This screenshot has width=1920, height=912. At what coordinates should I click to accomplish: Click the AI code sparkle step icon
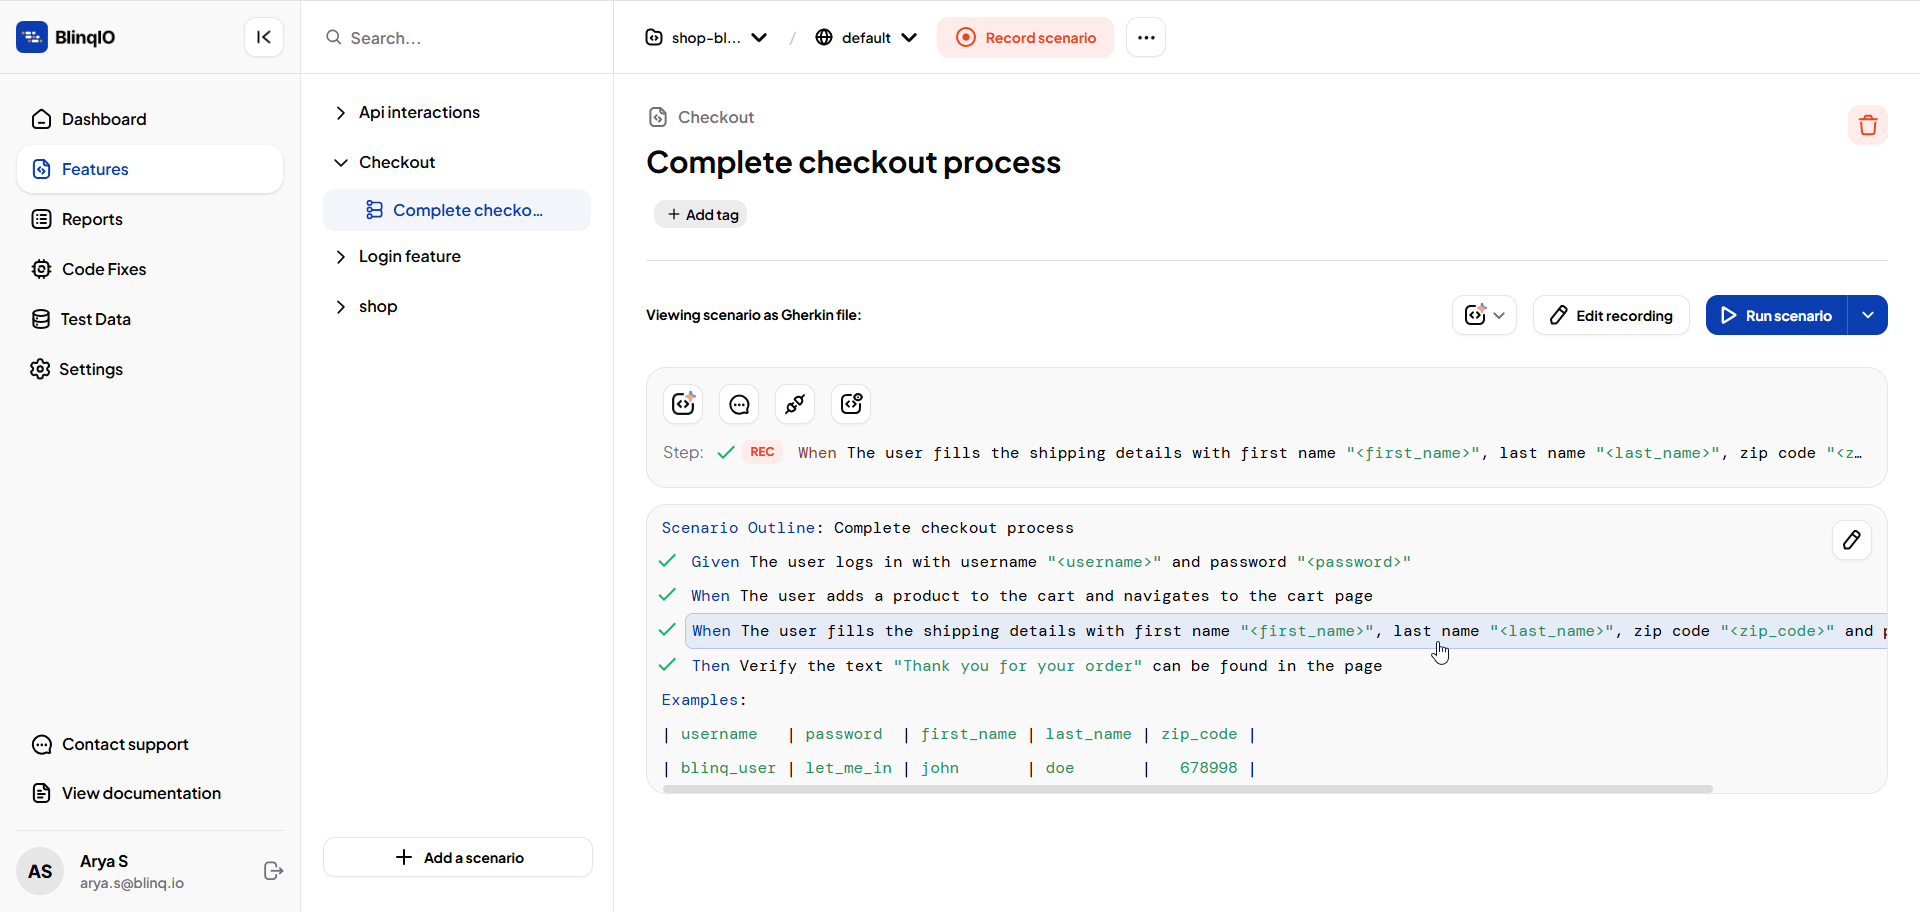point(683,404)
